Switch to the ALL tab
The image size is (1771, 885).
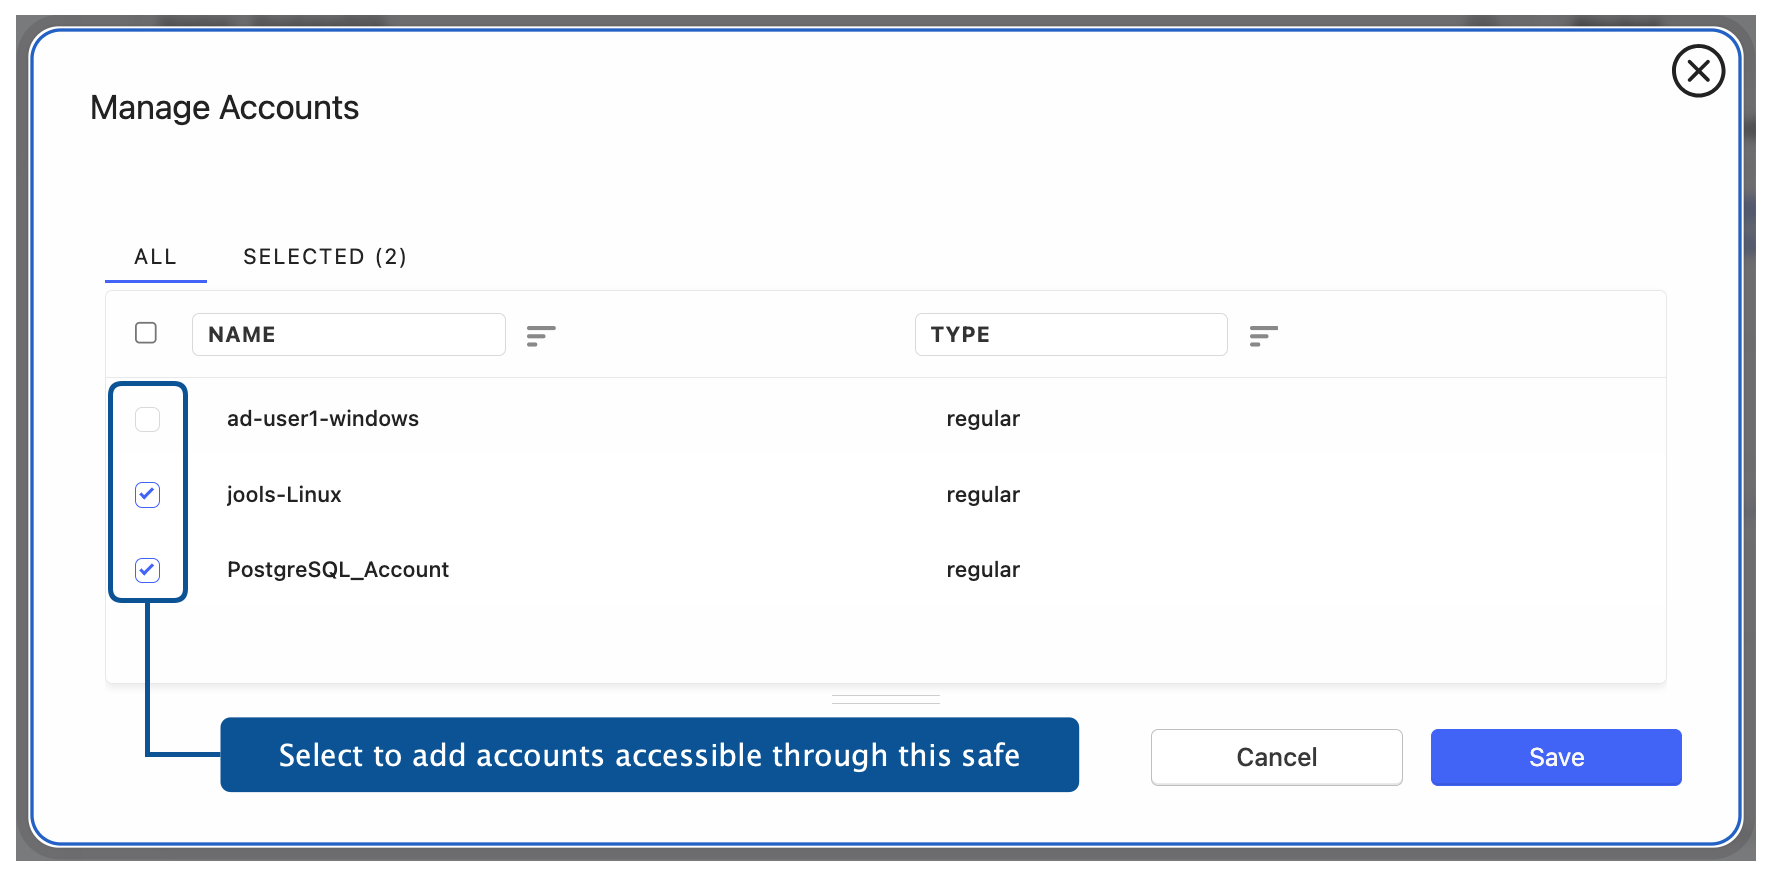click(155, 257)
